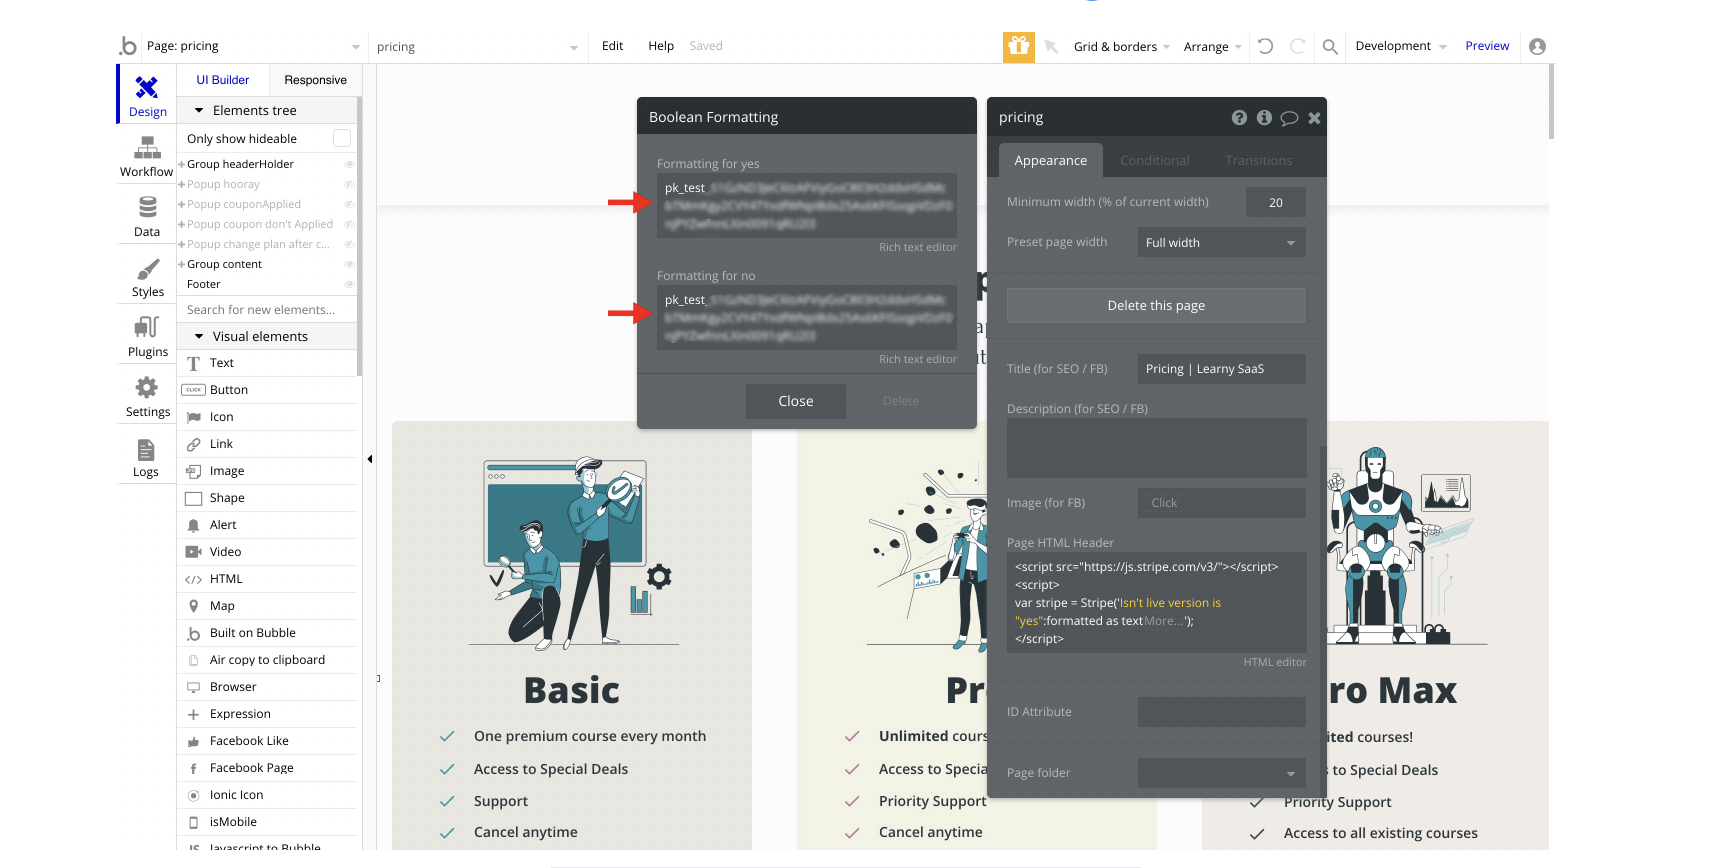
Task: Open the Styles section
Action: (x=147, y=276)
